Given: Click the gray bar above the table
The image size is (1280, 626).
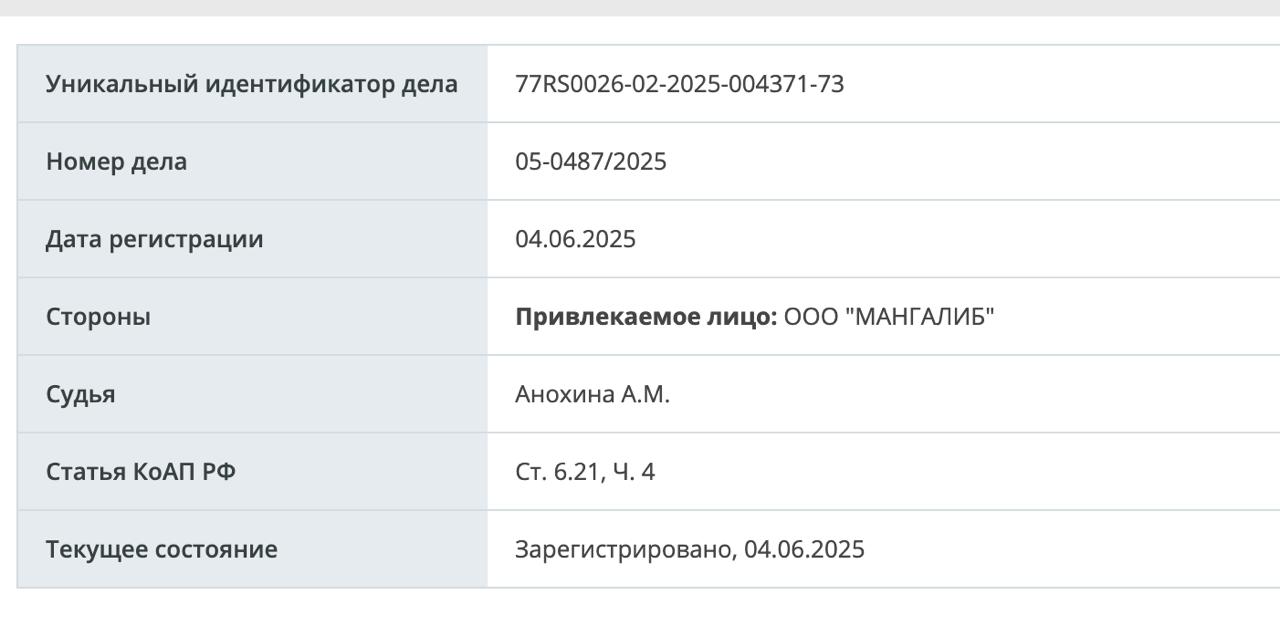Looking at the screenshot, I should (640, 7).
